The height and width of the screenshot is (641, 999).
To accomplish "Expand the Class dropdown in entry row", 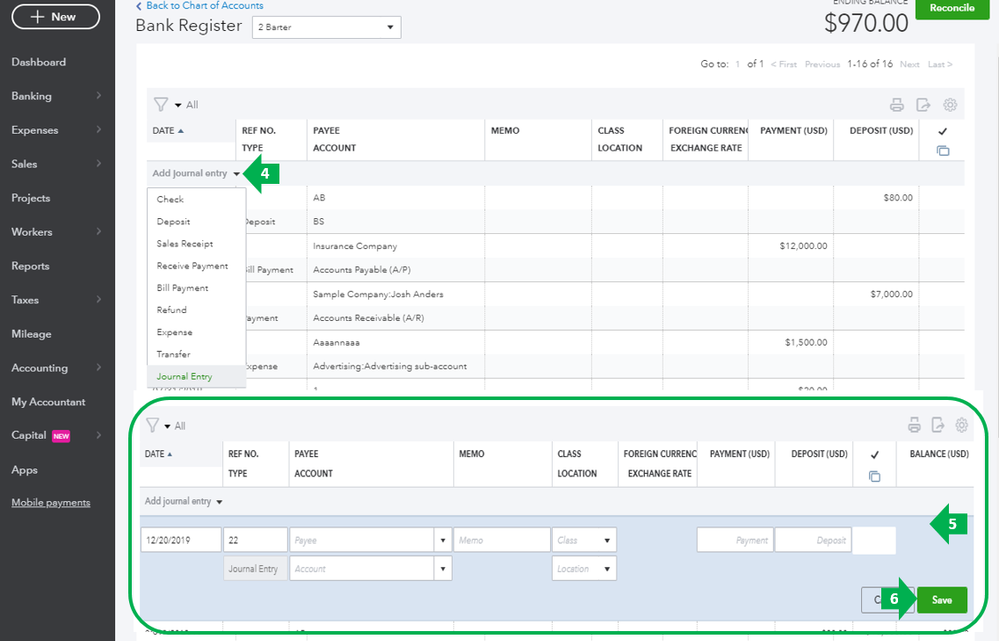I will pyautogui.click(x=607, y=540).
